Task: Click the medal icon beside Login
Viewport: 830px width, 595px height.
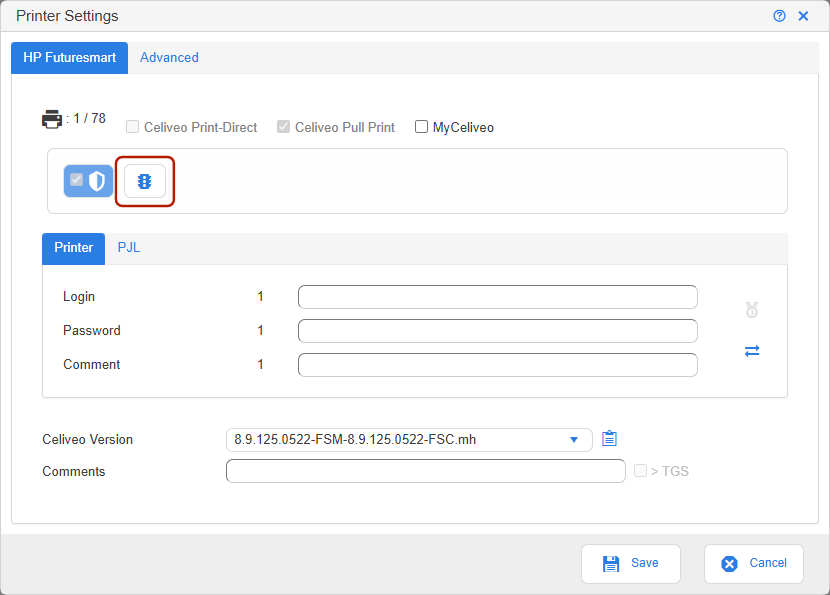Action: [752, 310]
